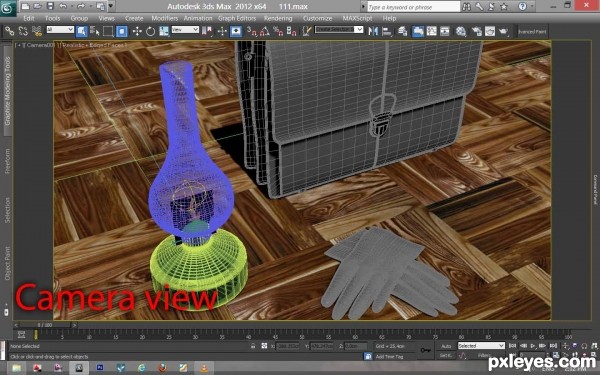Select the Move transform tool
This screenshot has width=600, height=375.
click(137, 31)
